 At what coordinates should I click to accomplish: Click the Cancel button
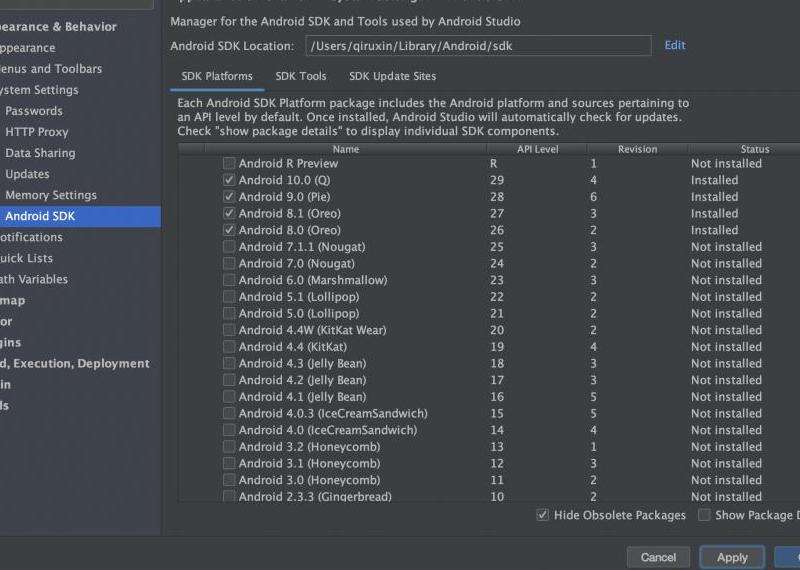(x=658, y=557)
